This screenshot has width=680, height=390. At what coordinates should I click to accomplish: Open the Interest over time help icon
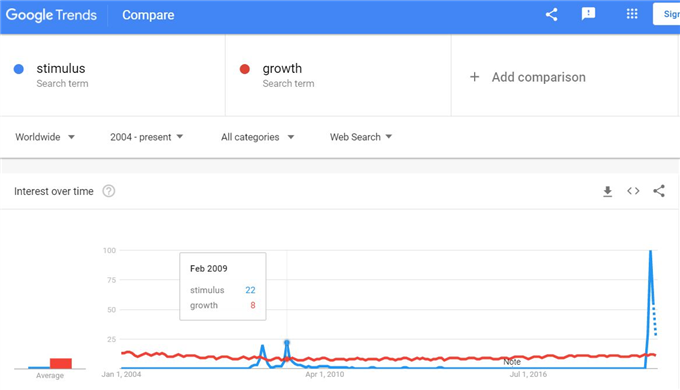tap(109, 191)
